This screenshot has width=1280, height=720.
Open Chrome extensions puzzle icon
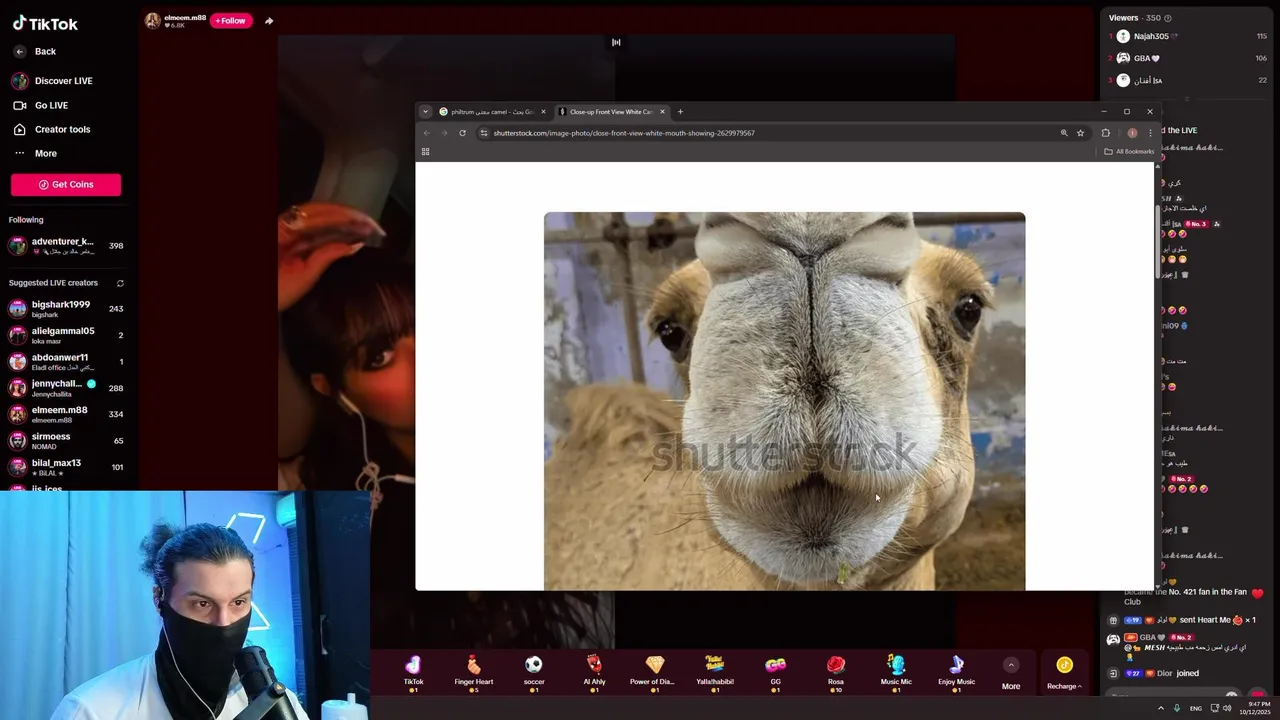pos(1105,133)
